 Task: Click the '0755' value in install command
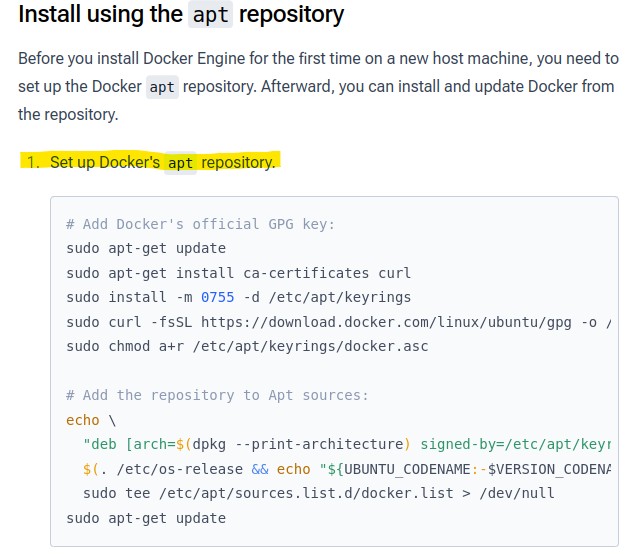point(218,298)
